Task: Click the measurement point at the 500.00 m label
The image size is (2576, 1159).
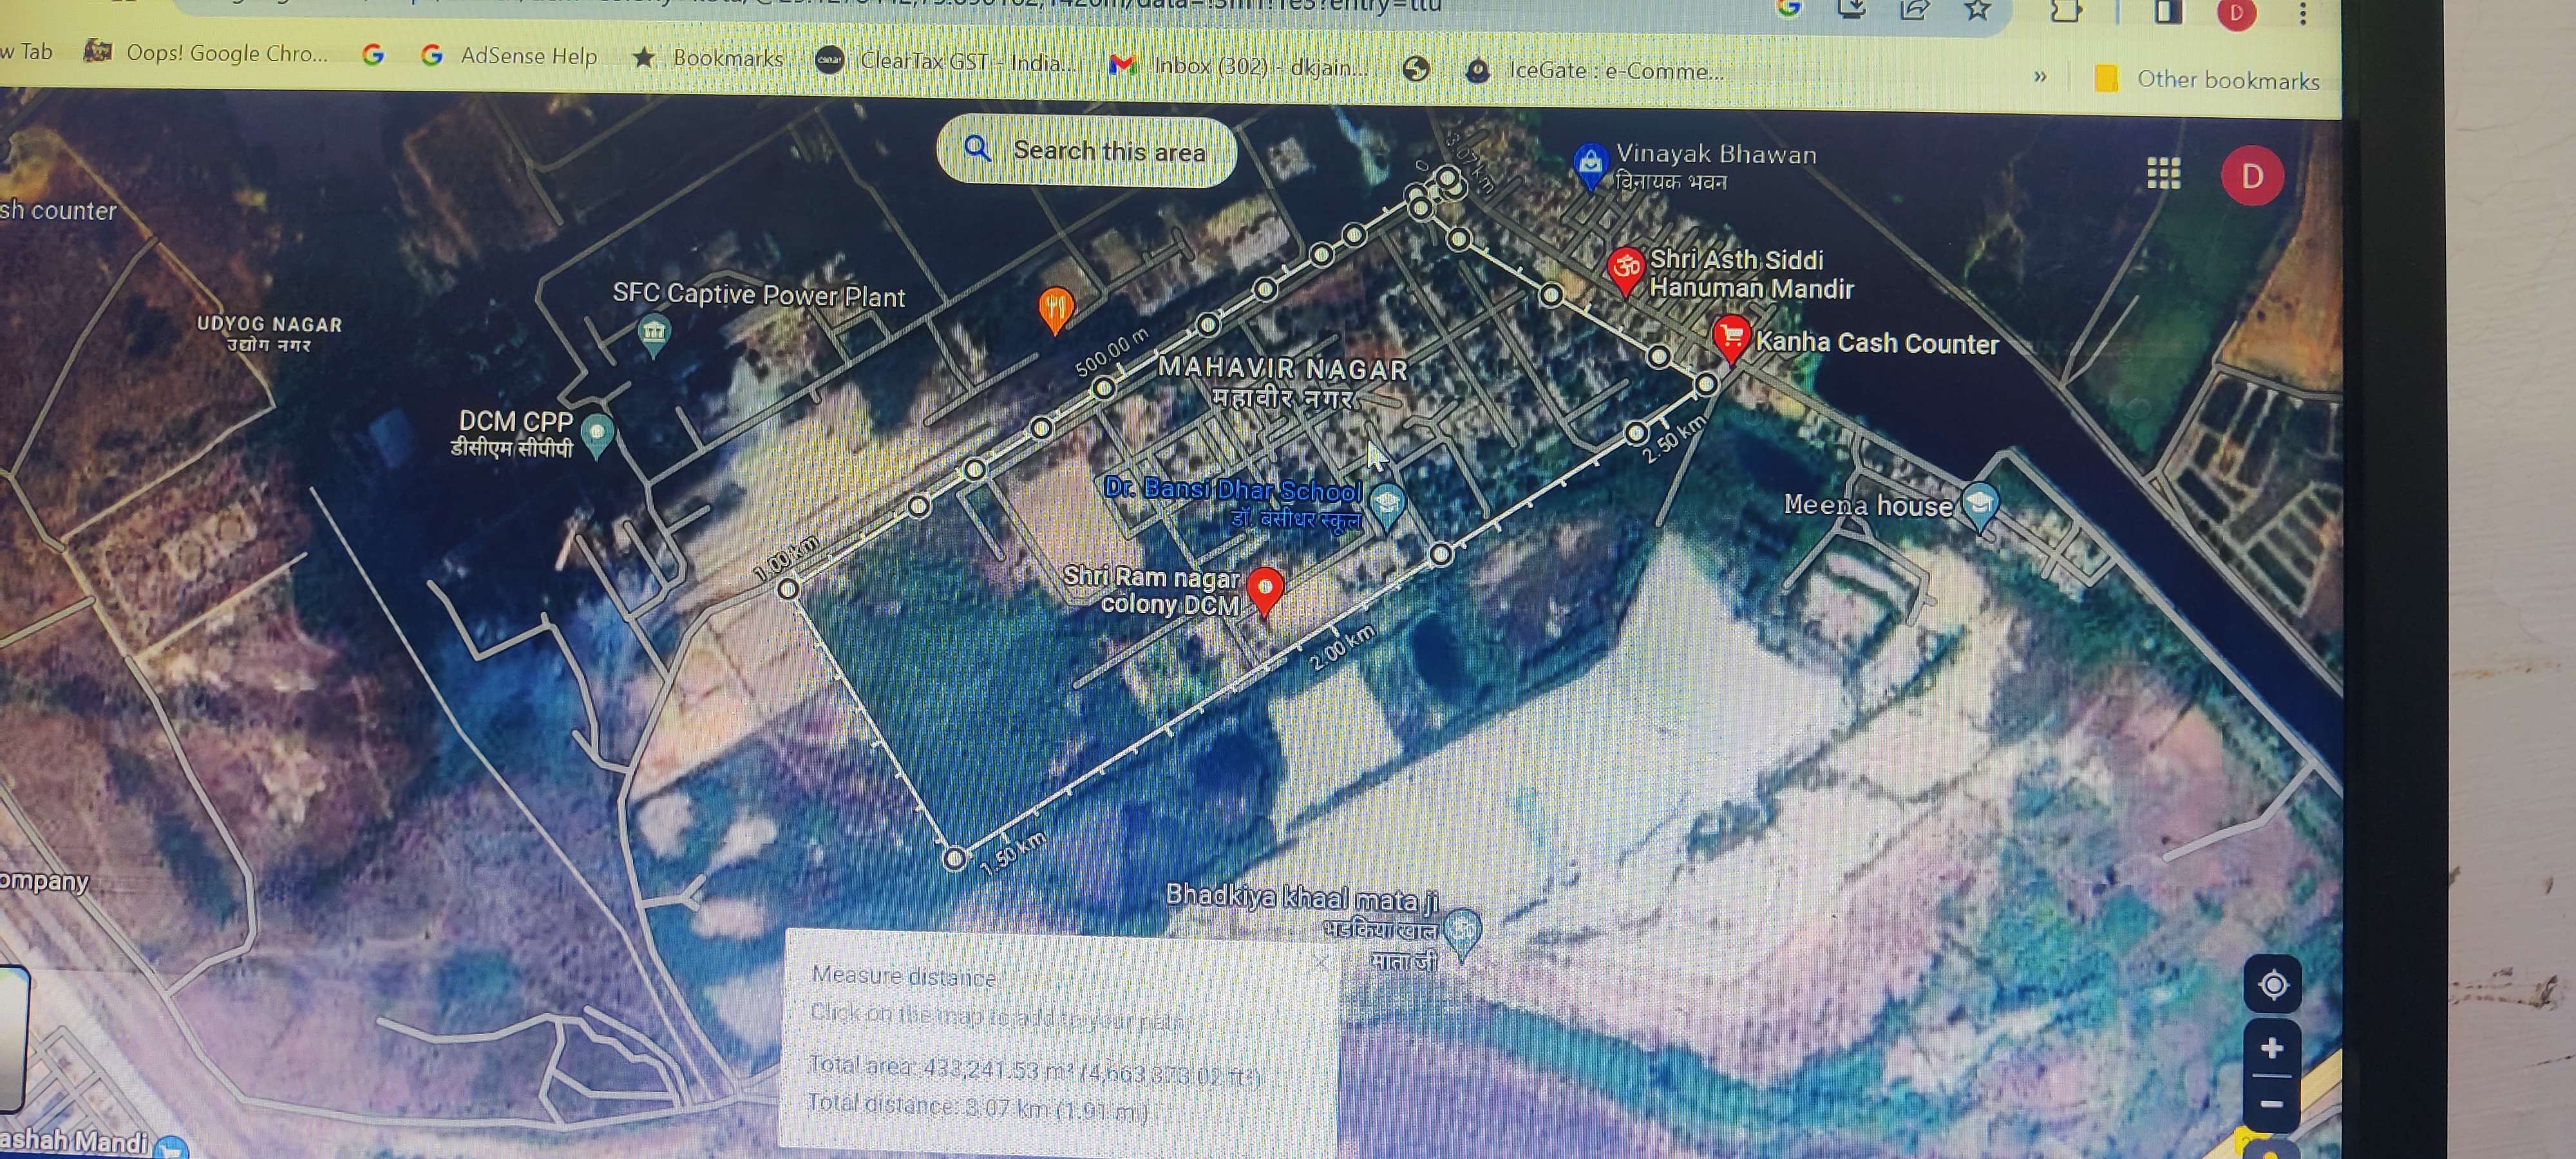Action: pos(1103,388)
